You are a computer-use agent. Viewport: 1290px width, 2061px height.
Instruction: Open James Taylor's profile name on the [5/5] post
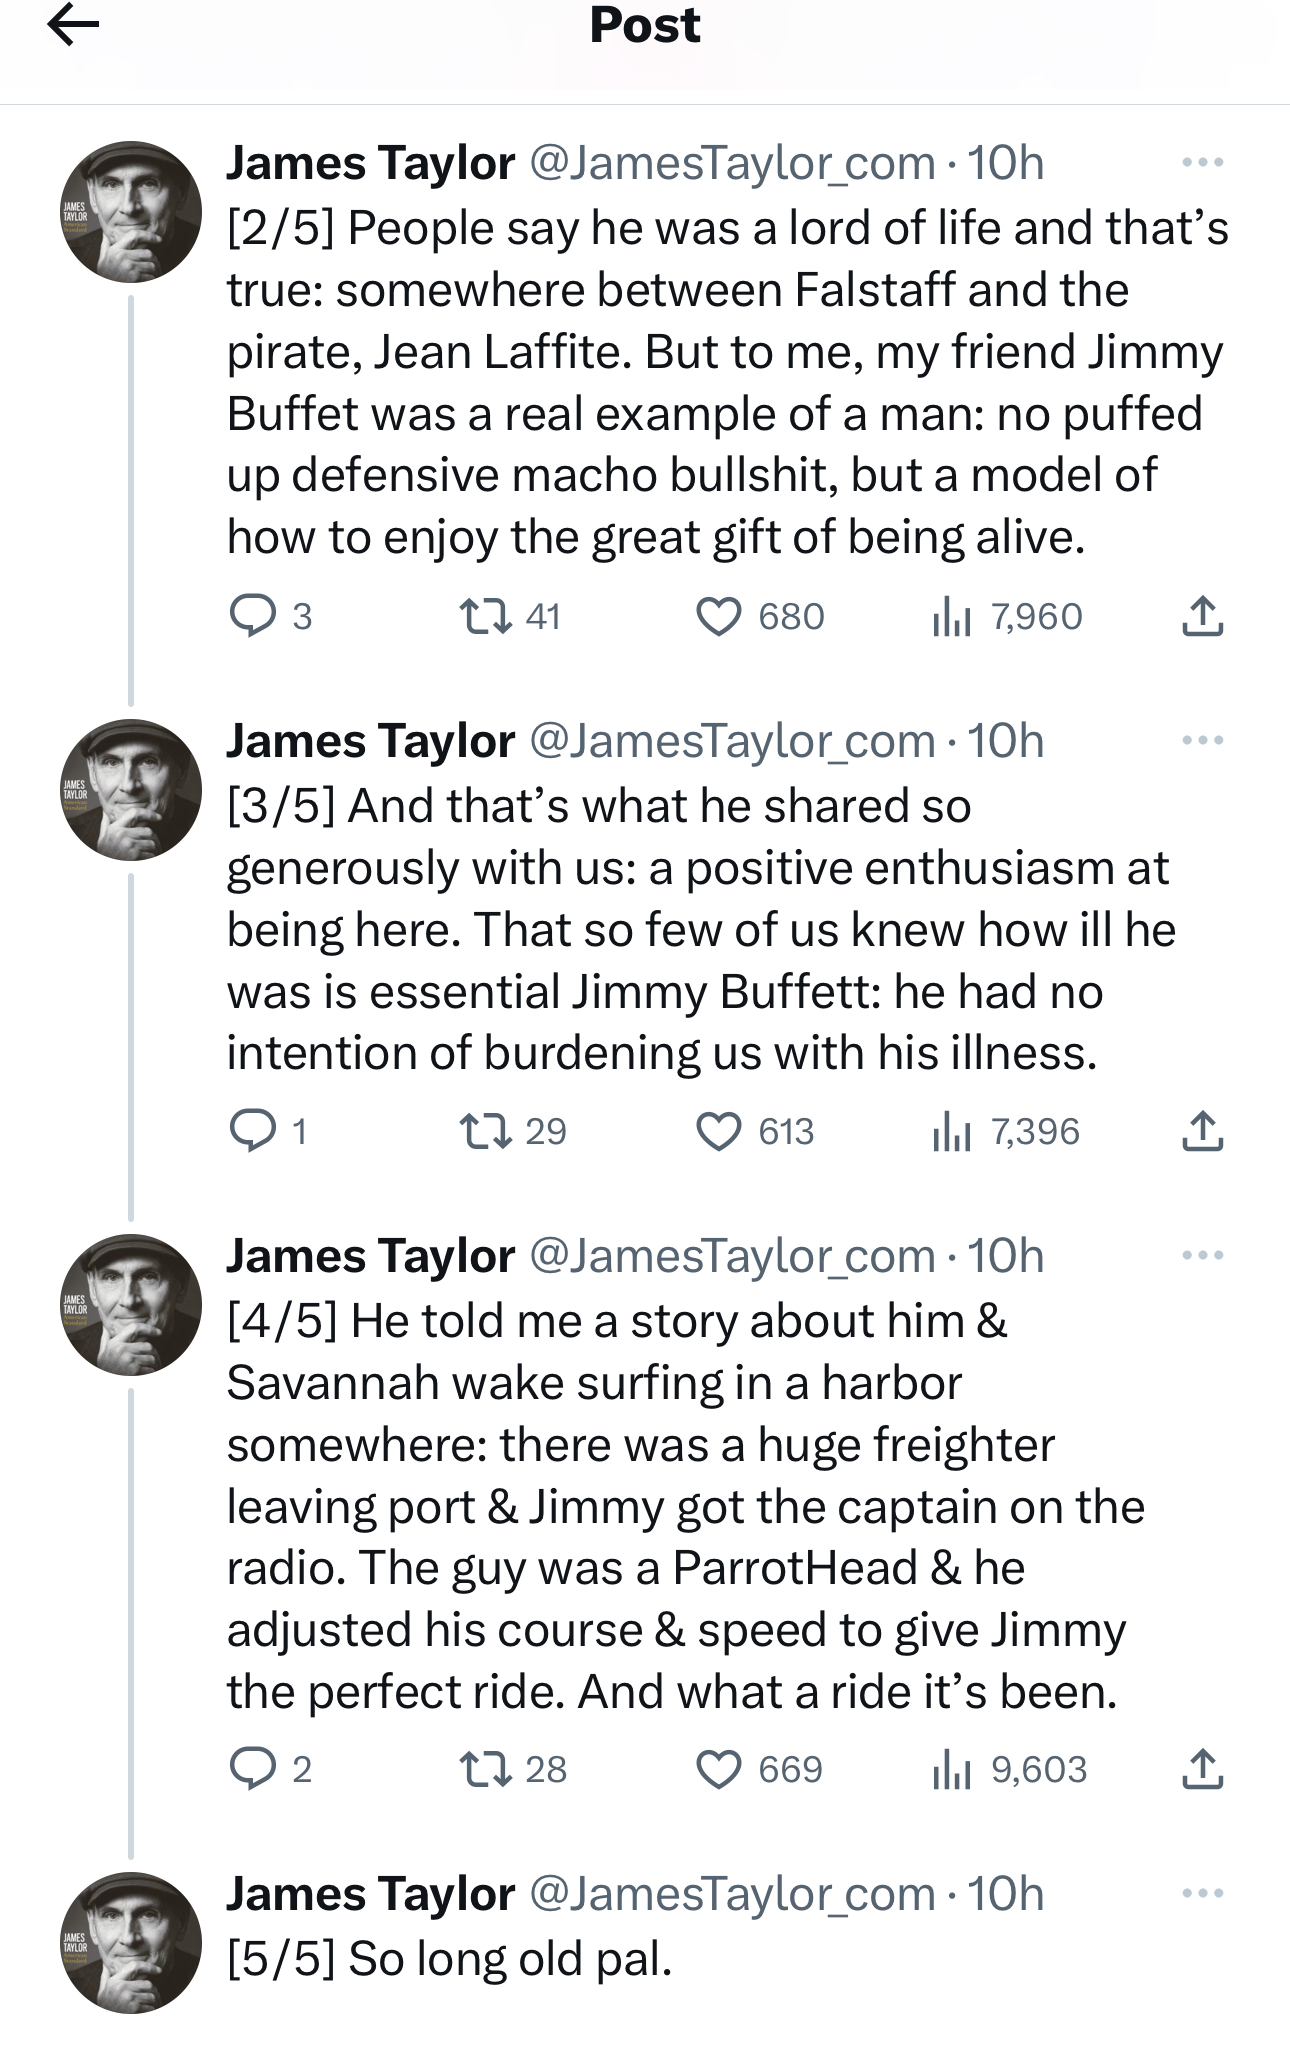370,1894
